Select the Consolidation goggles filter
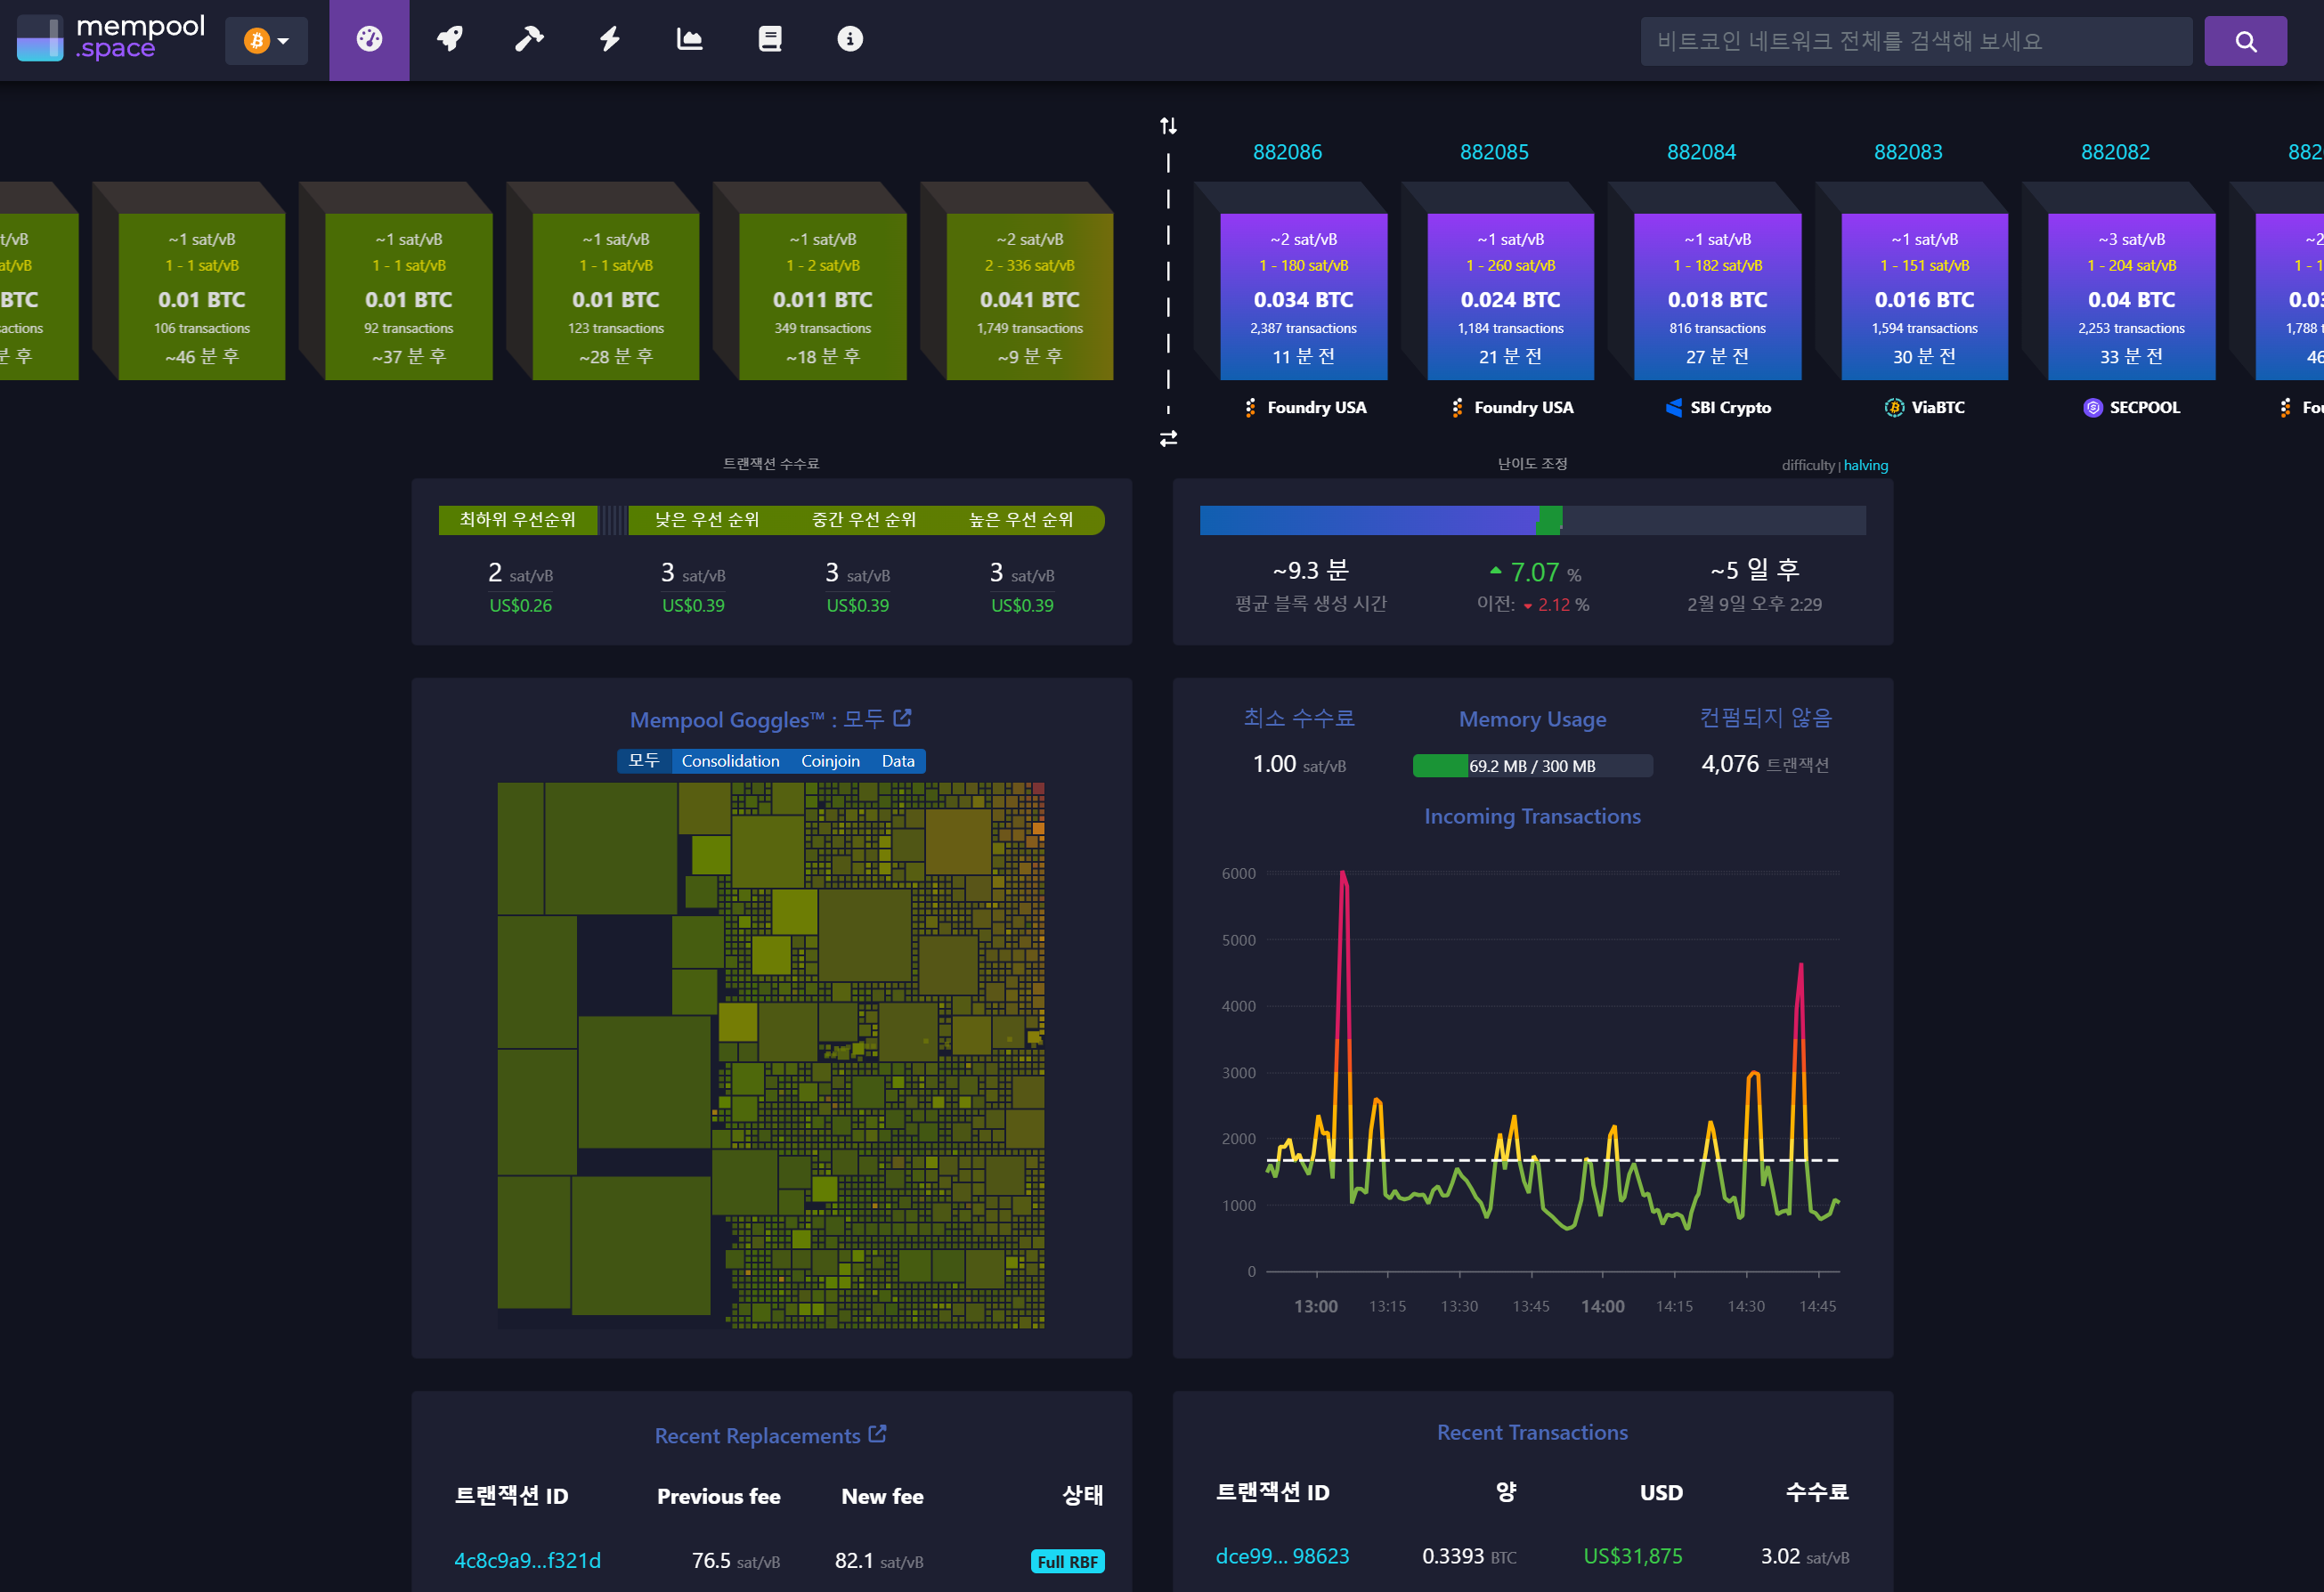 [730, 761]
